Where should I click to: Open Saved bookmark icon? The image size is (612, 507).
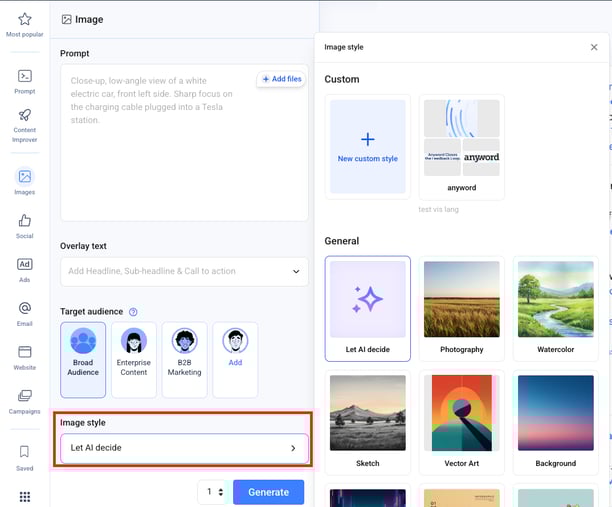coord(25,452)
